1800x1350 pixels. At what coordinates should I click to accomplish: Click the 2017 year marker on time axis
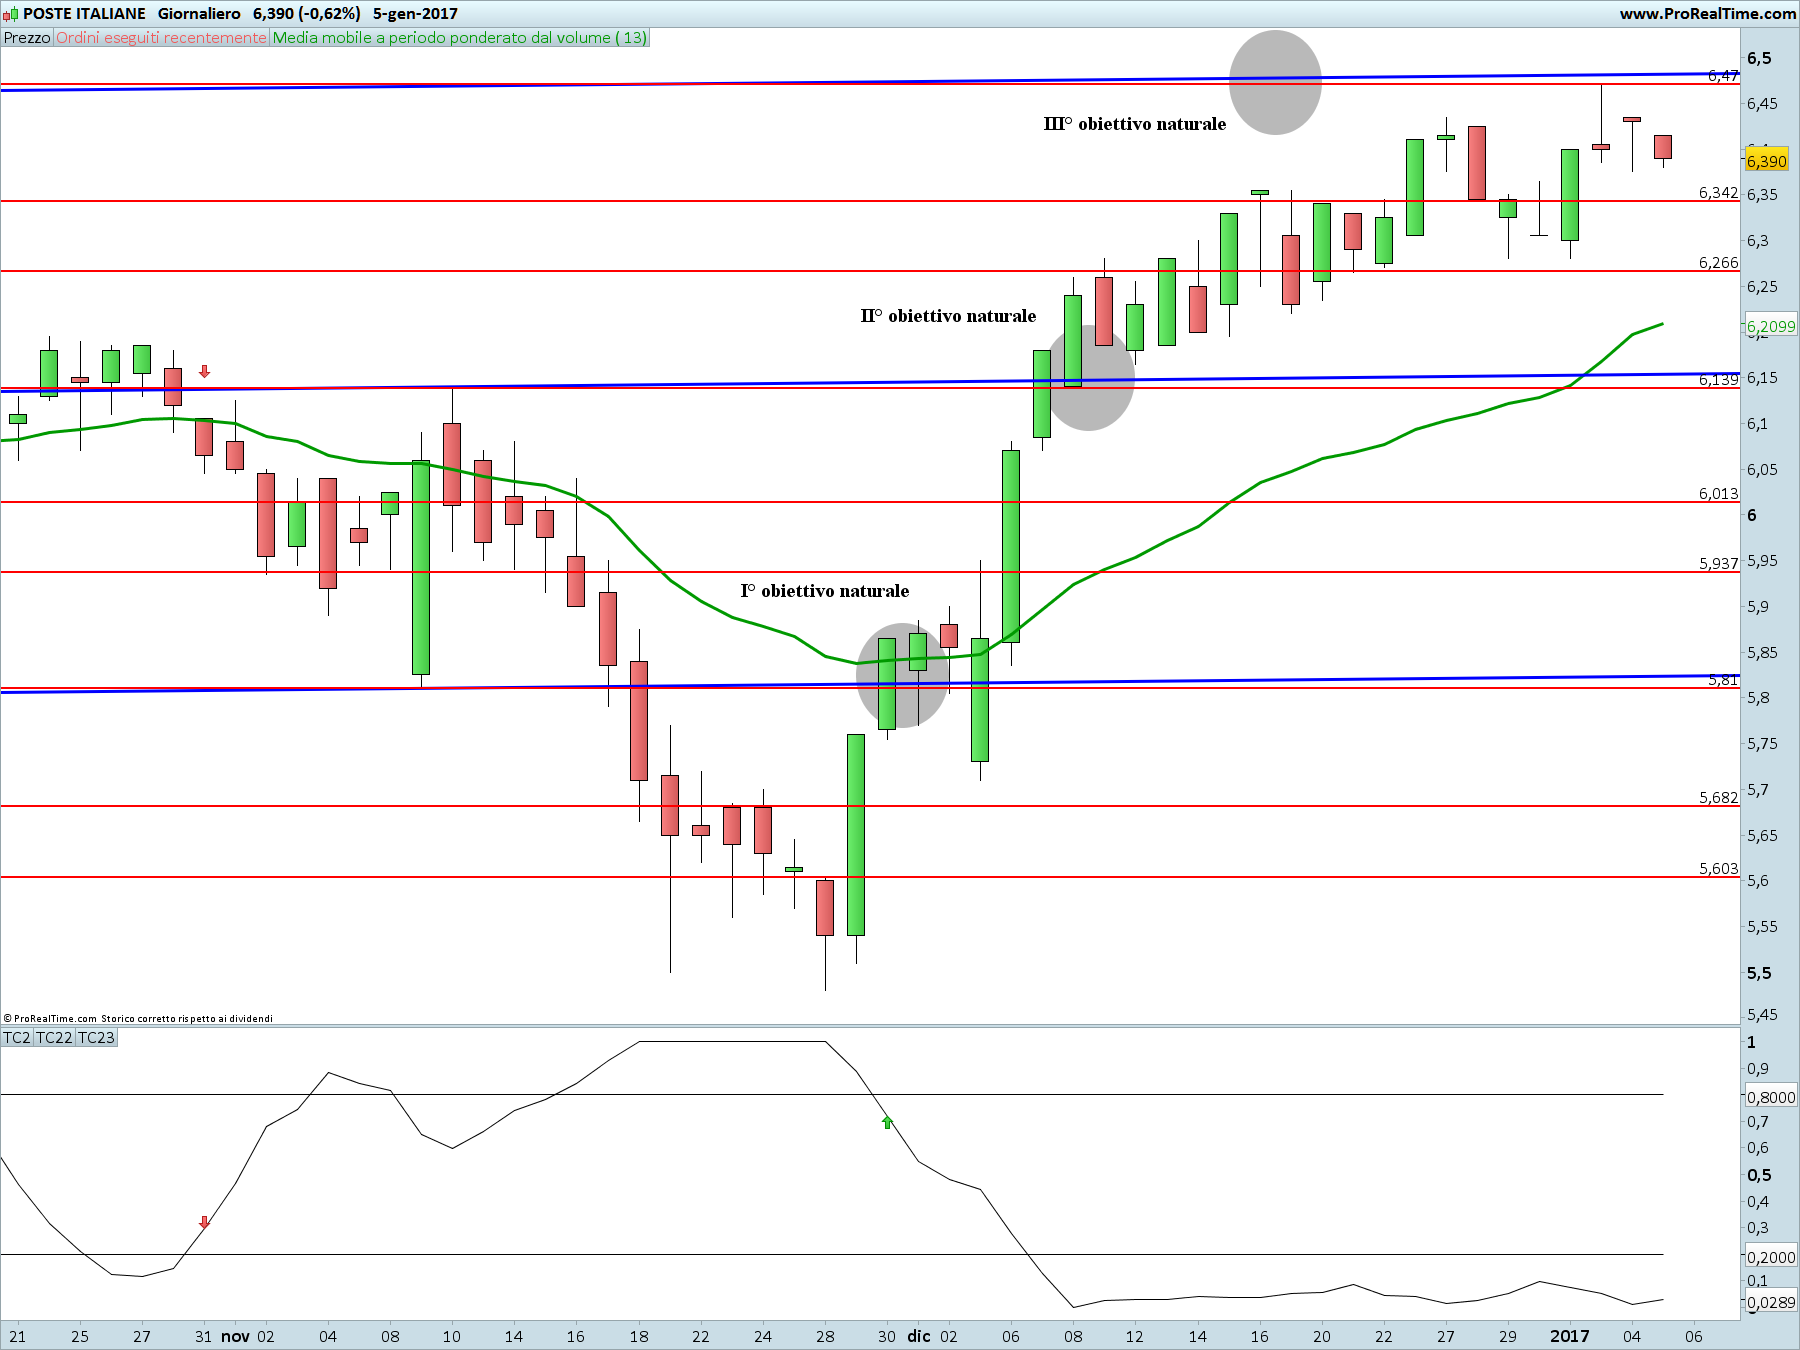pos(1569,1336)
